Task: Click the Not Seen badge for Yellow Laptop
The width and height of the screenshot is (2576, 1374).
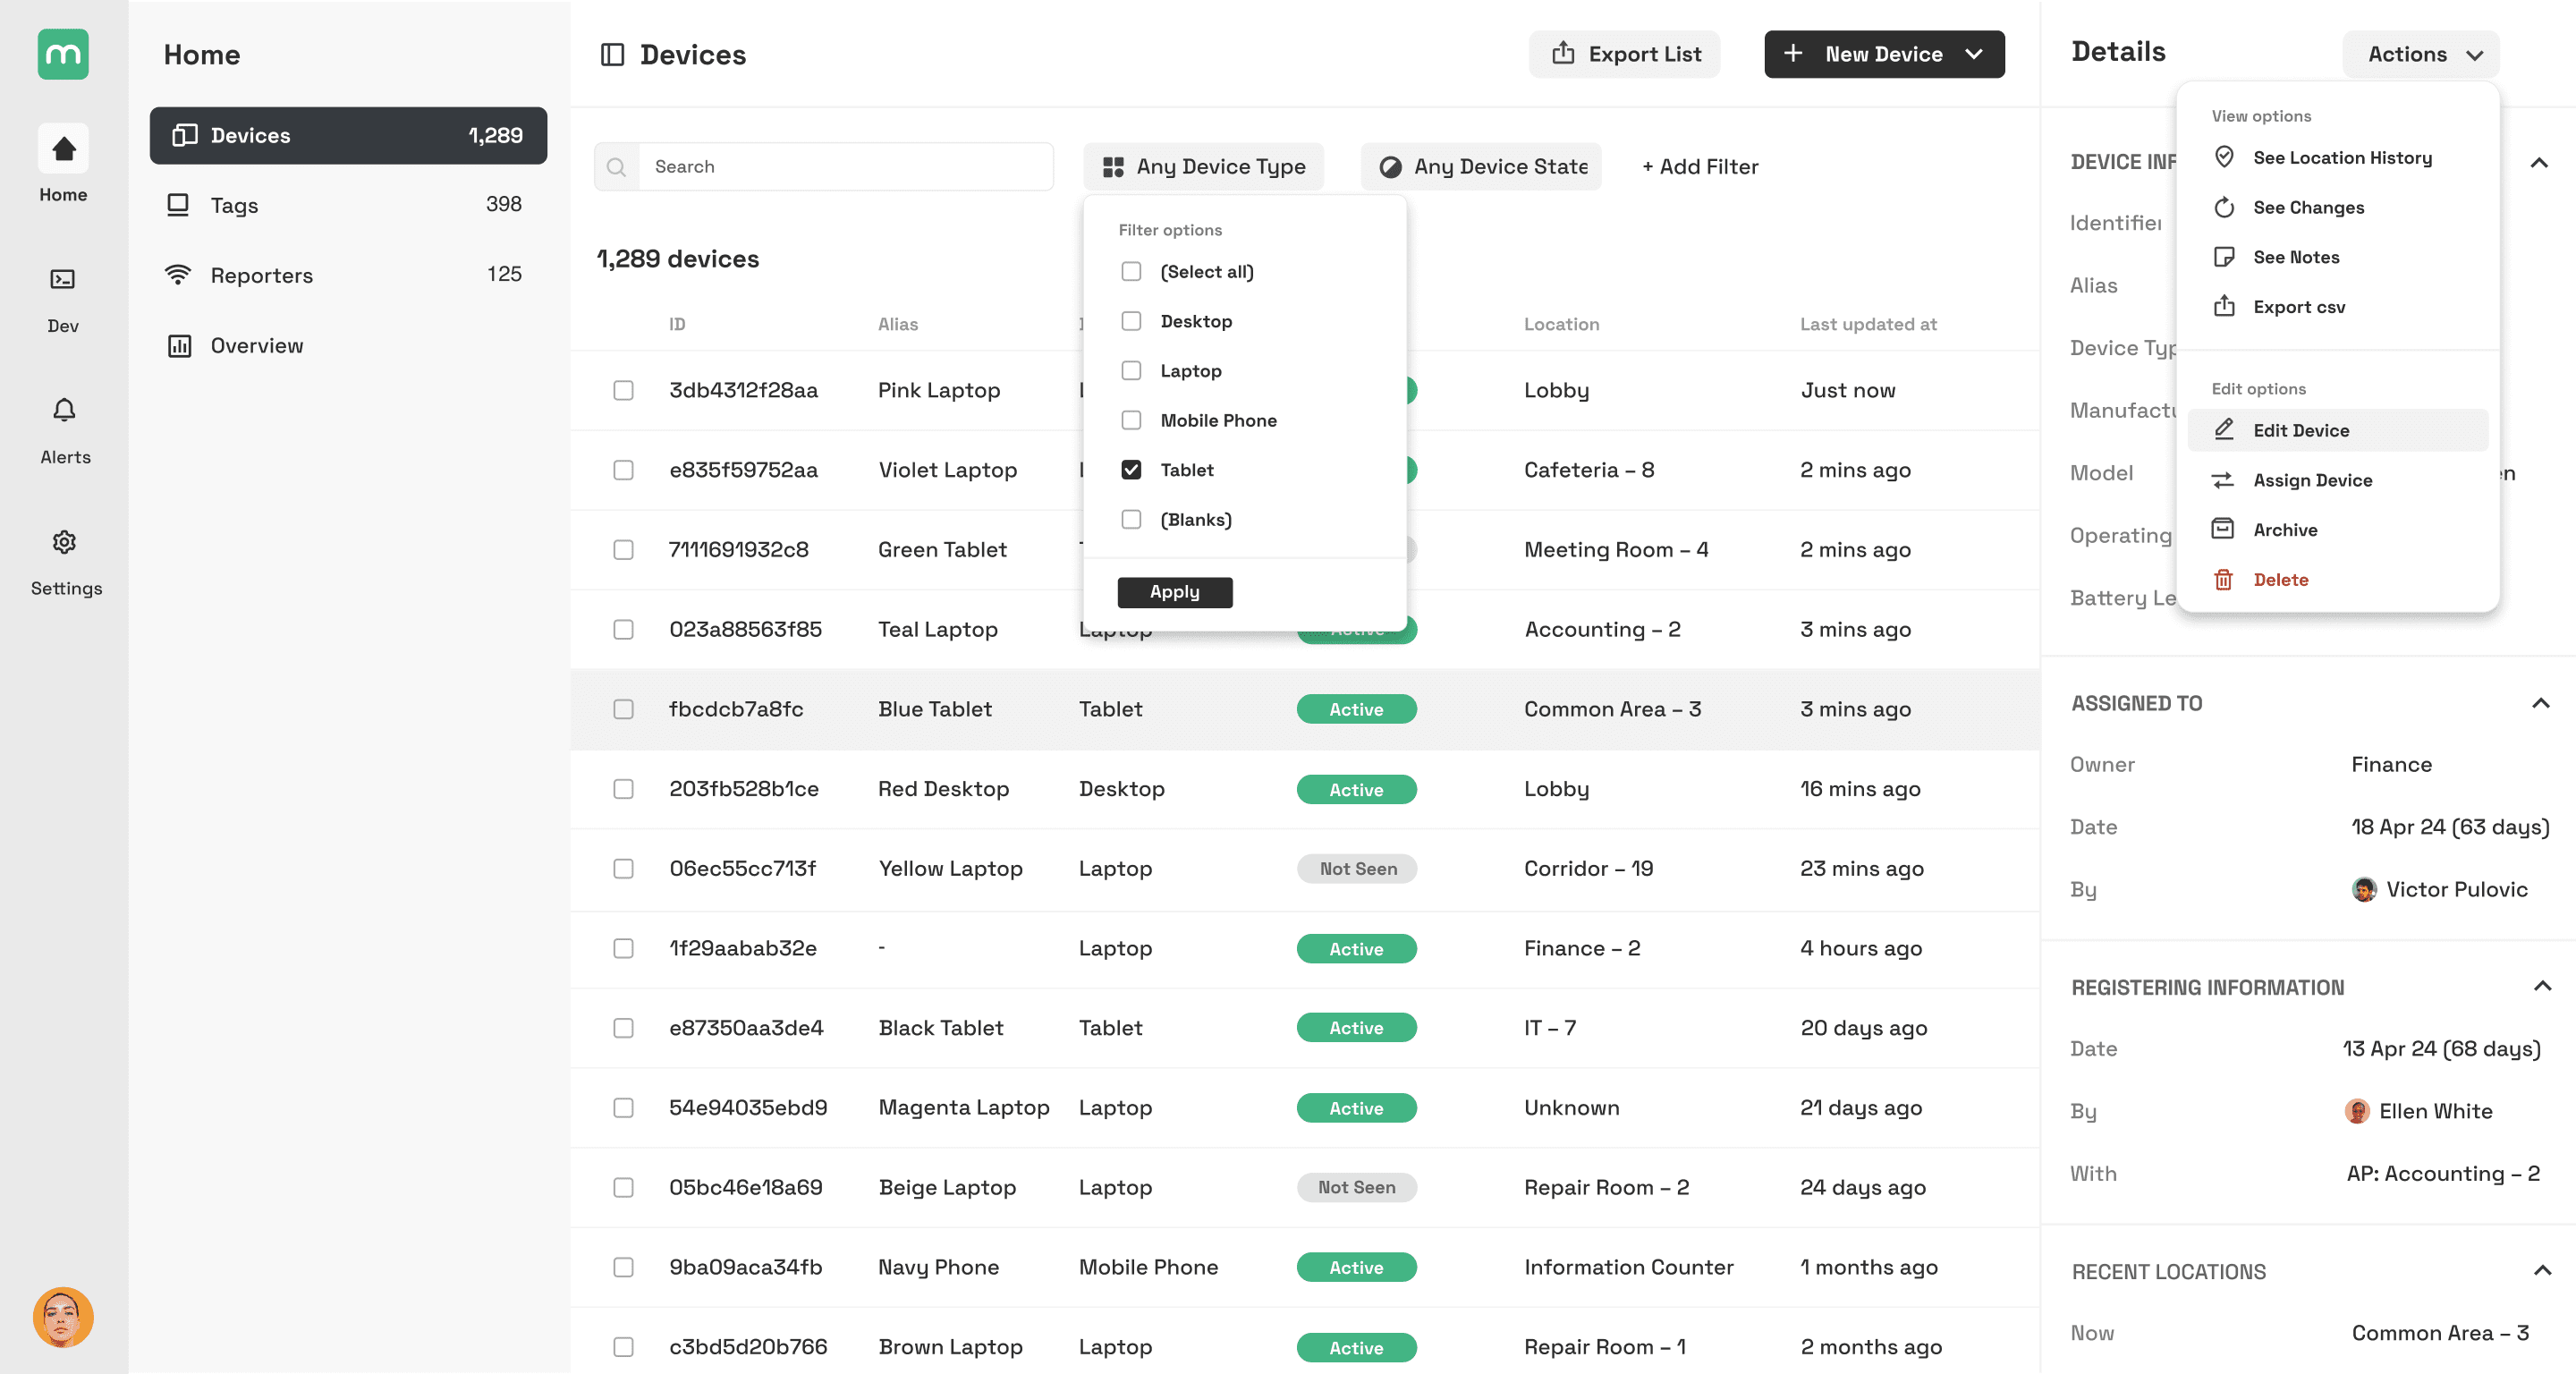Action: [x=1357, y=869]
